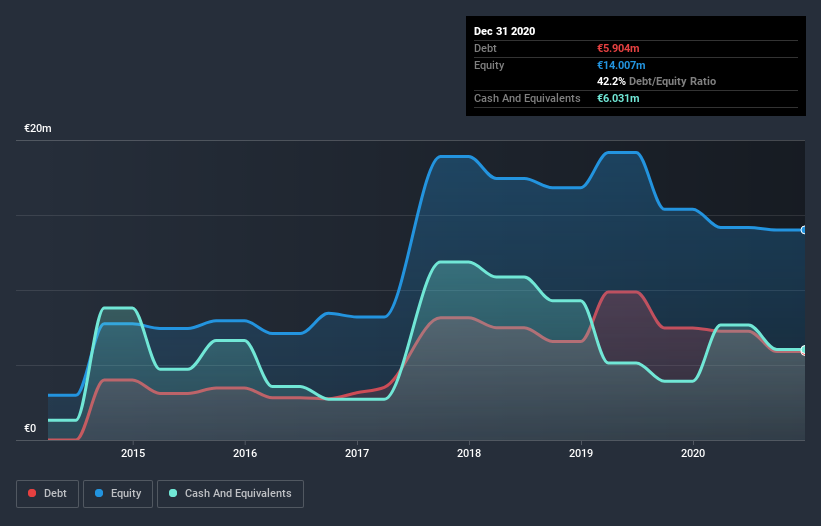Click the 42.2% Debt/Equity Ratio text
This screenshot has height=526, width=821.
(657, 82)
